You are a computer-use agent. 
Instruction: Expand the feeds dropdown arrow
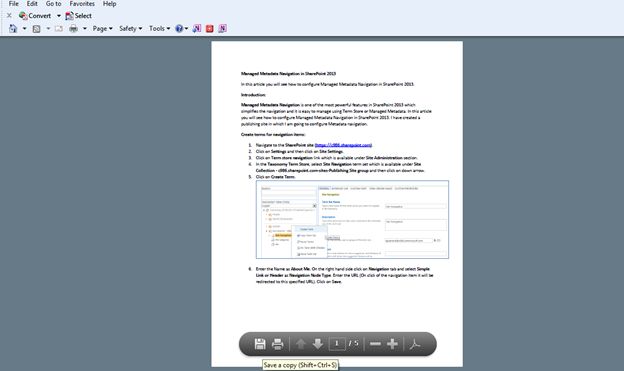[48, 29]
